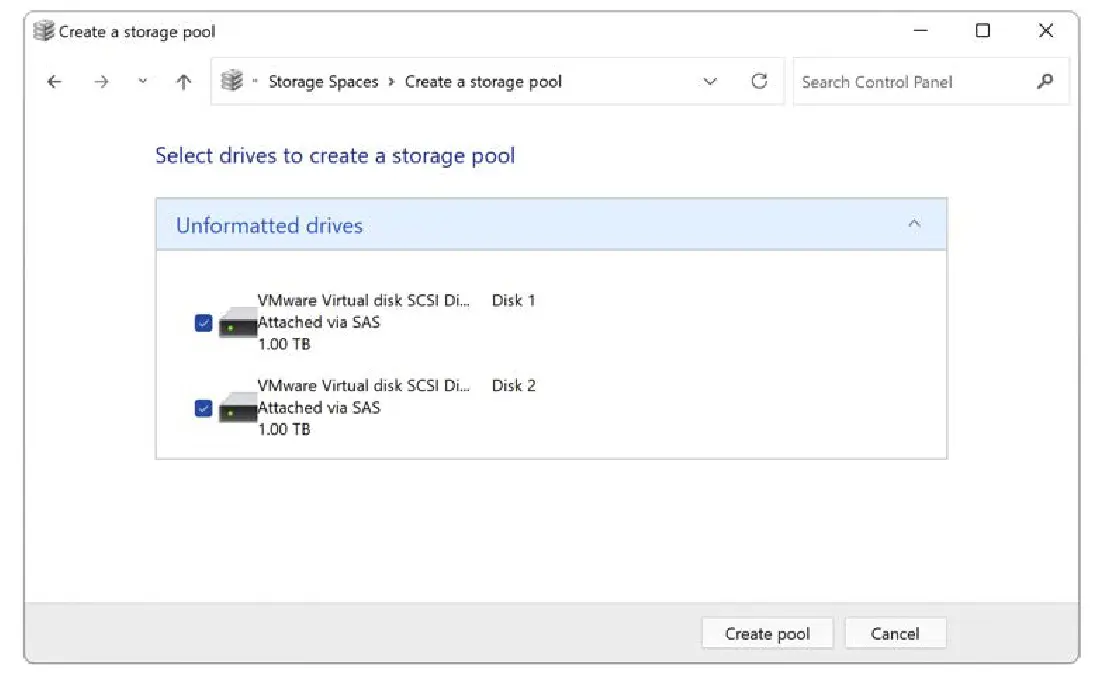Refresh the Create a storage pool page
This screenshot has width=1102, height=675.
[x=759, y=82]
